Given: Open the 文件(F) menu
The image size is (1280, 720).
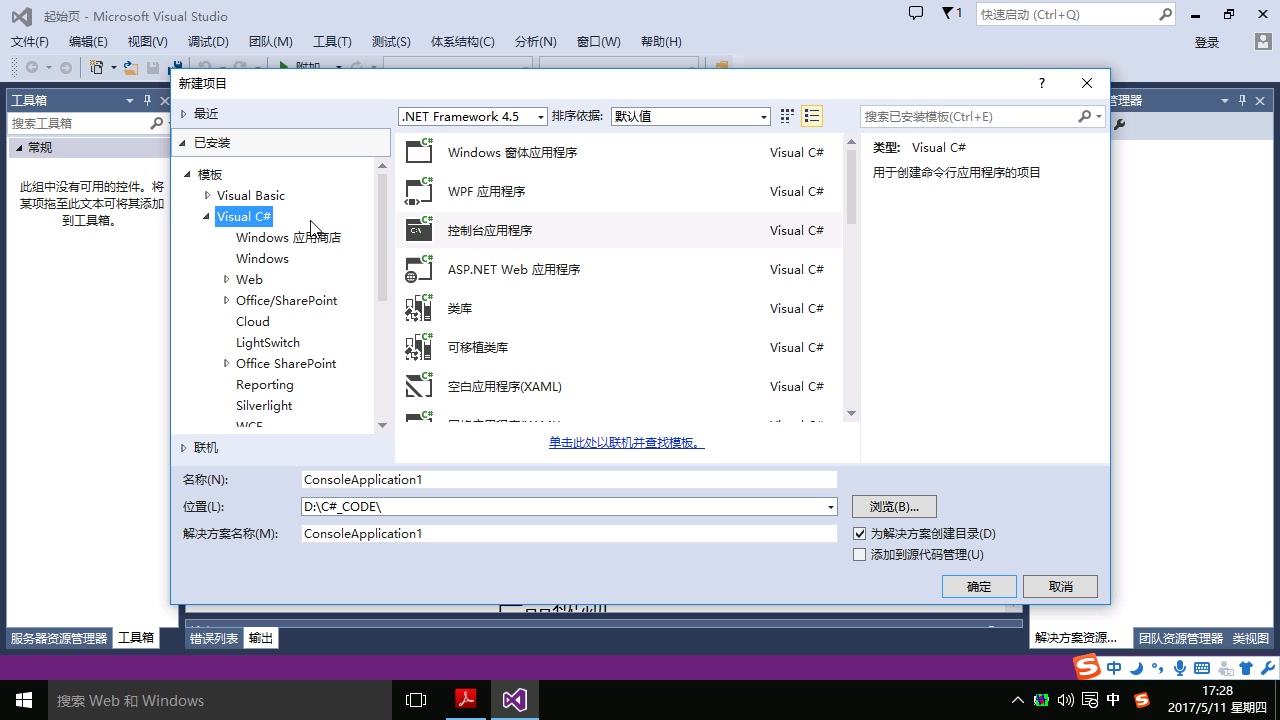Looking at the screenshot, I should tap(30, 41).
